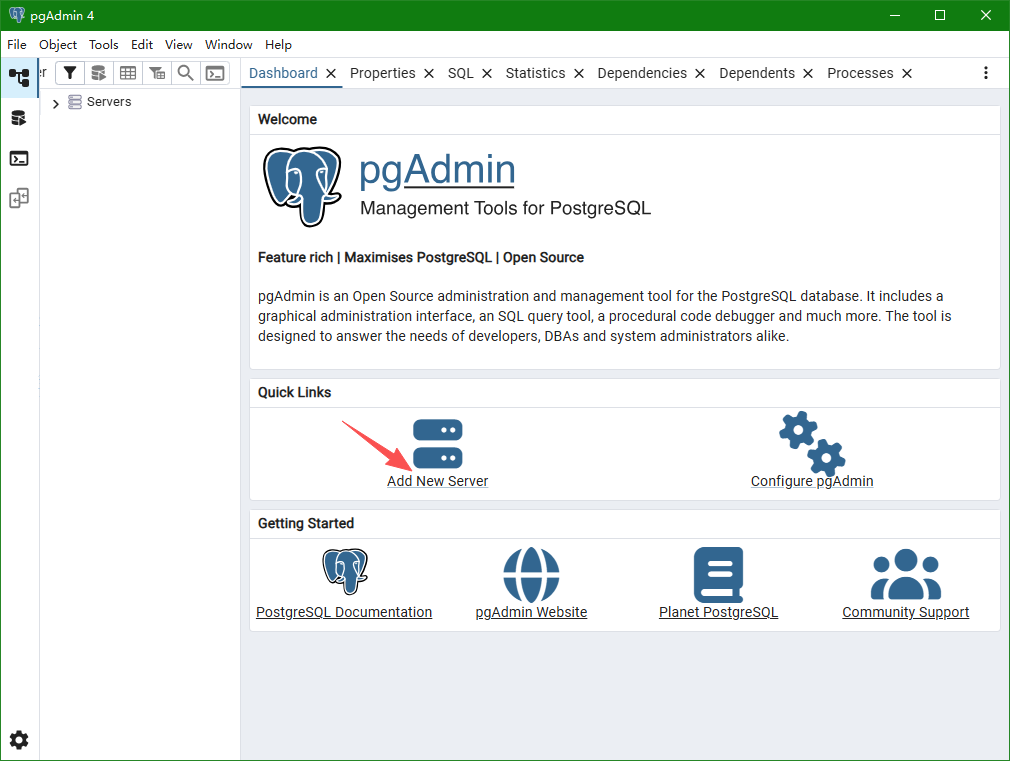The height and width of the screenshot is (761, 1010).
Task: Open the schema diff sidebar icon
Action: click(x=19, y=198)
